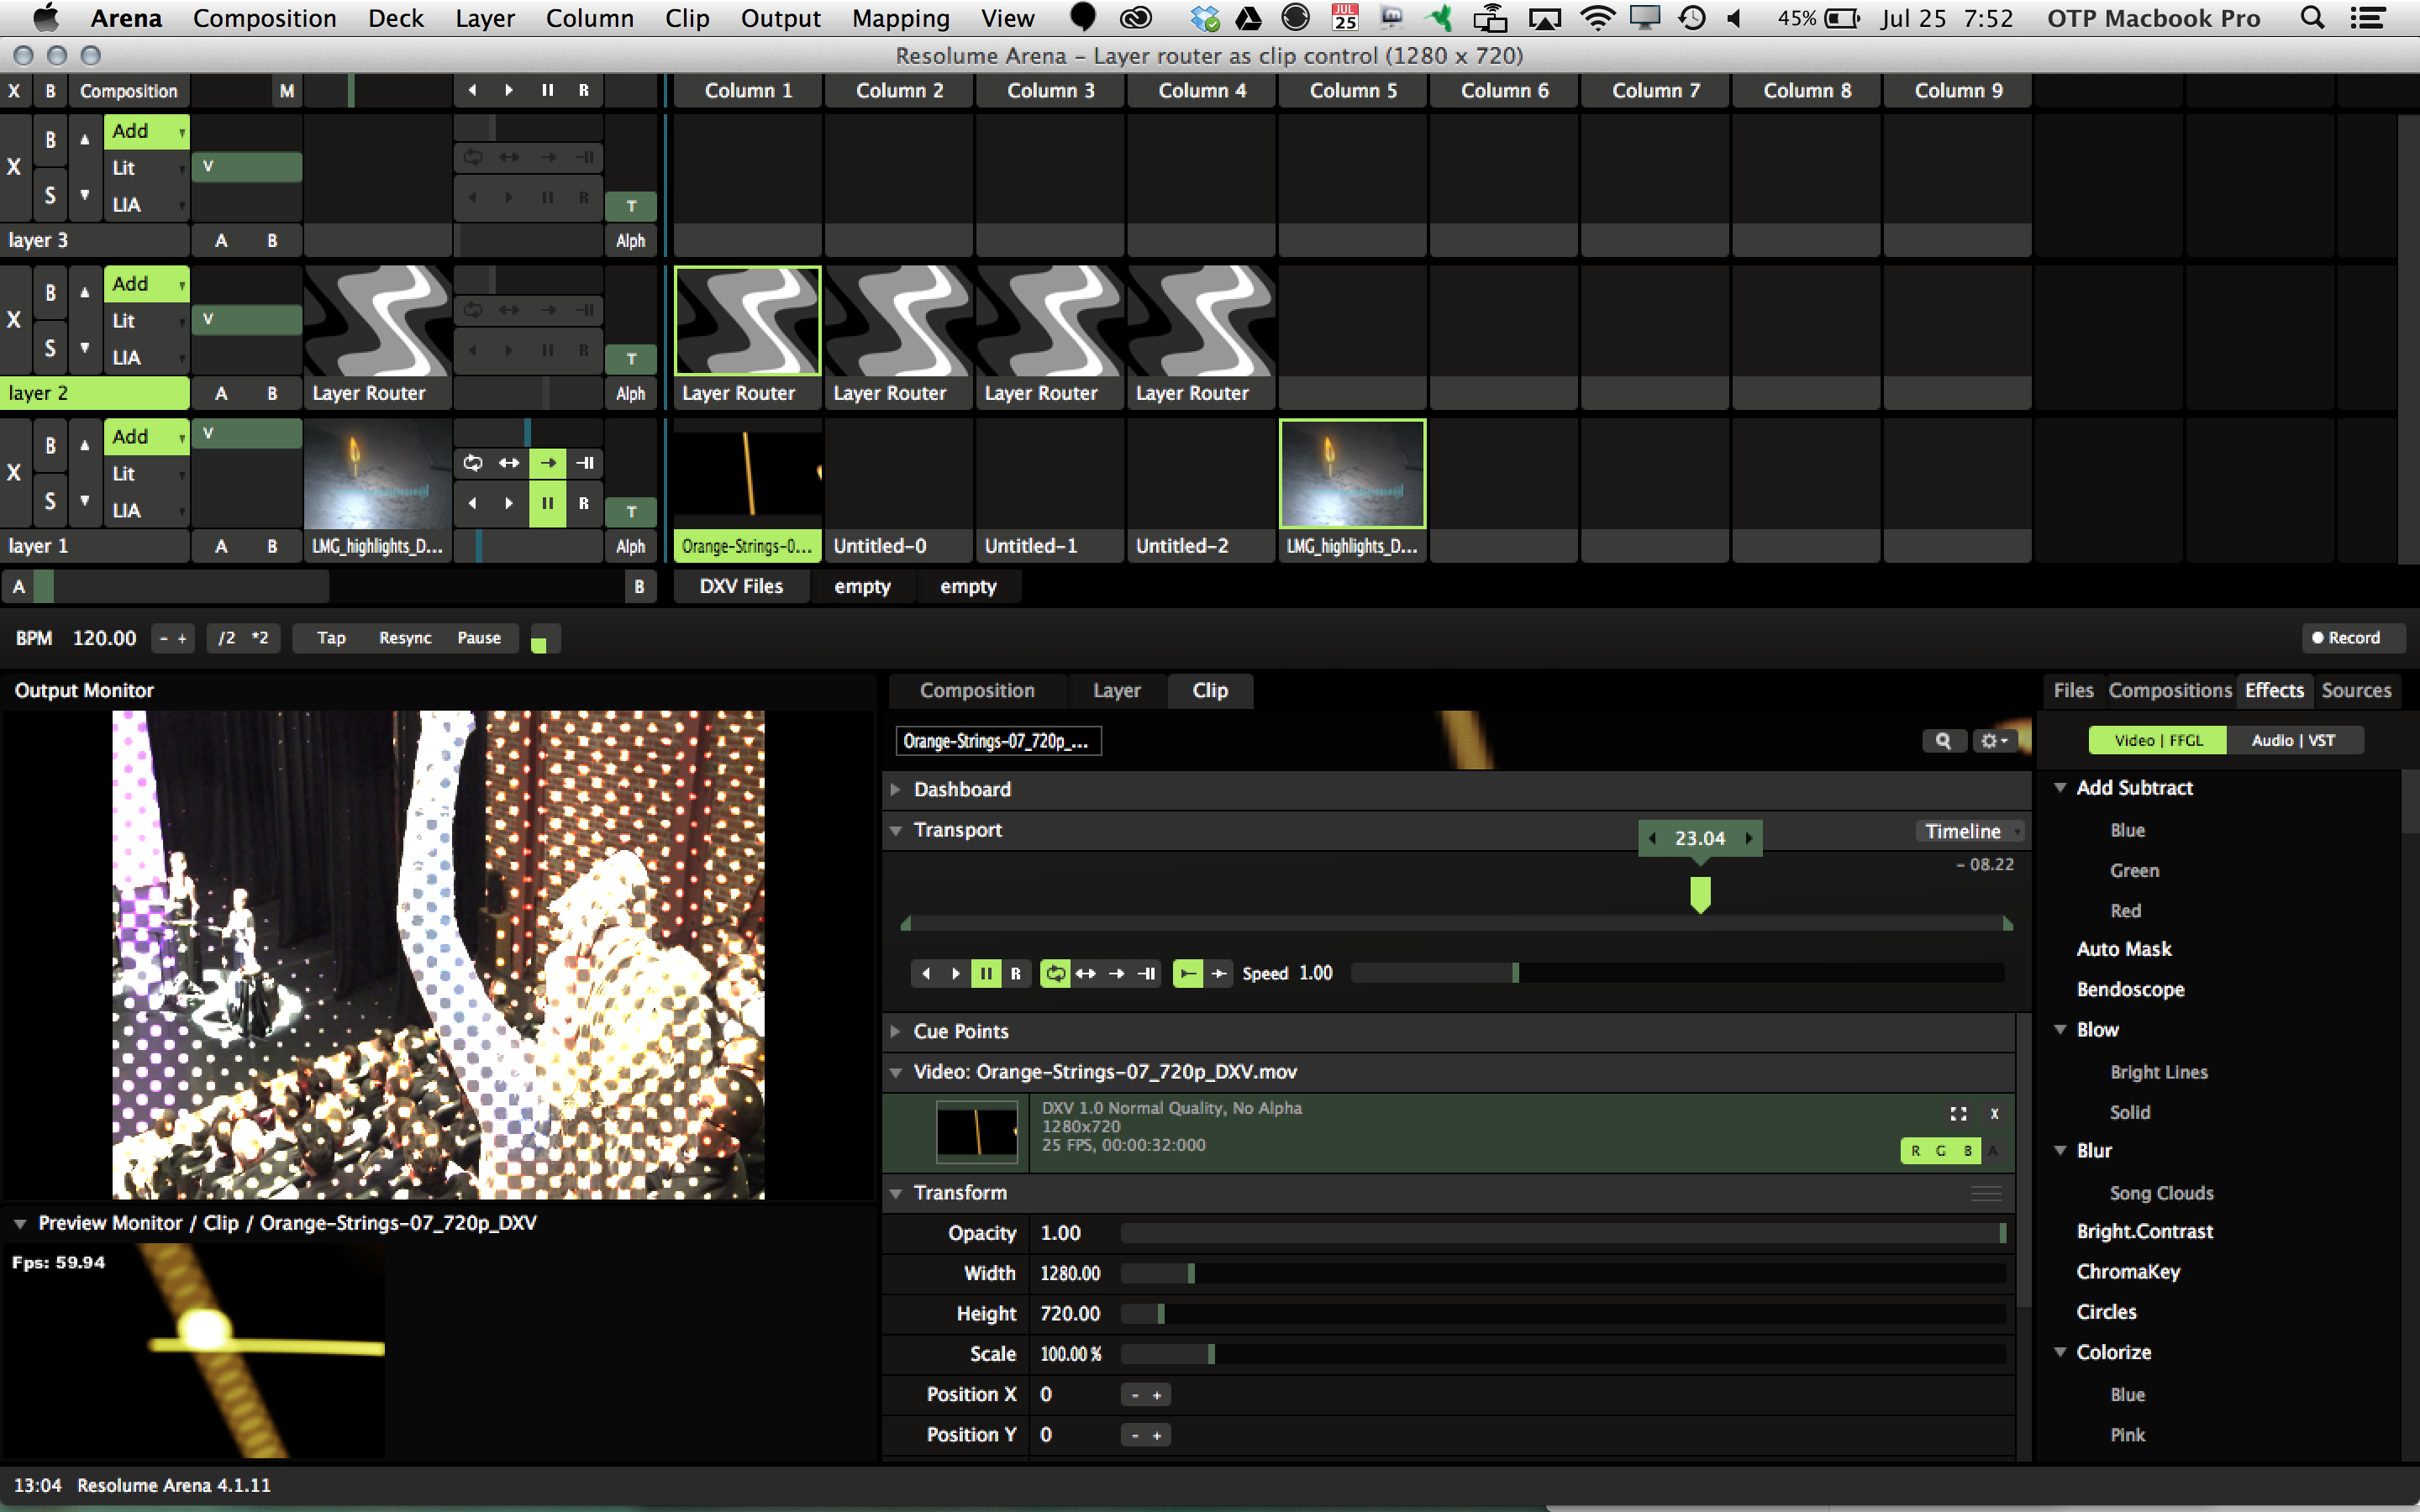Remove video with X in Video section
This screenshot has height=1512, width=2420.
pyautogui.click(x=1994, y=1113)
